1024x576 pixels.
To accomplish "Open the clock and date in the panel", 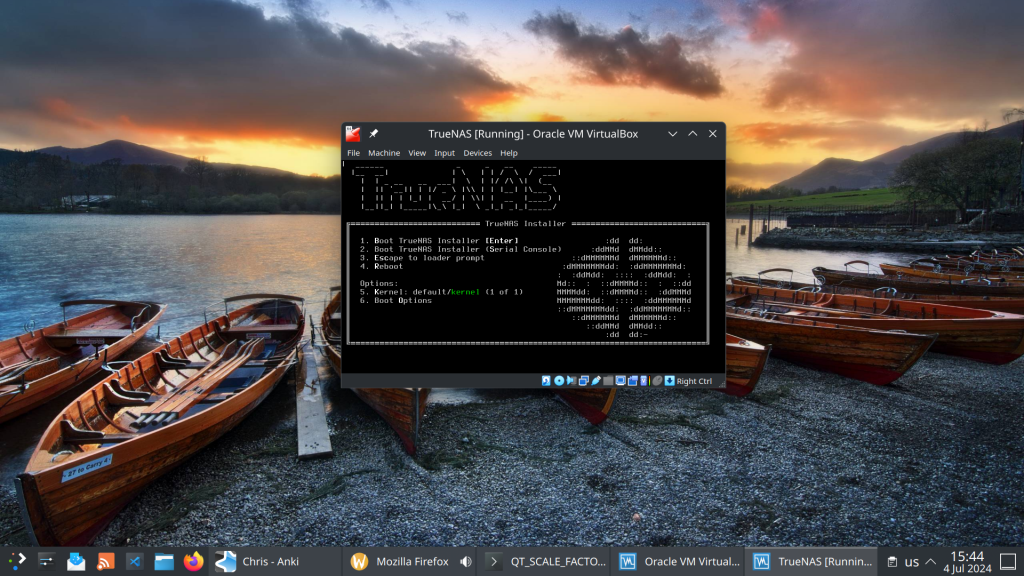I will (x=967, y=562).
